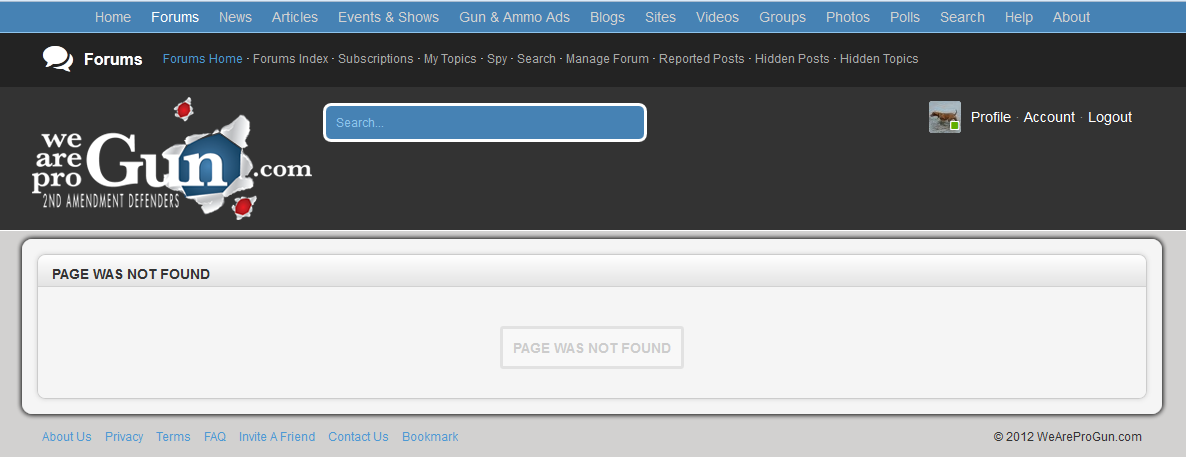The height and width of the screenshot is (457, 1186).
Task: Open the Account settings link
Action: click(x=1049, y=117)
